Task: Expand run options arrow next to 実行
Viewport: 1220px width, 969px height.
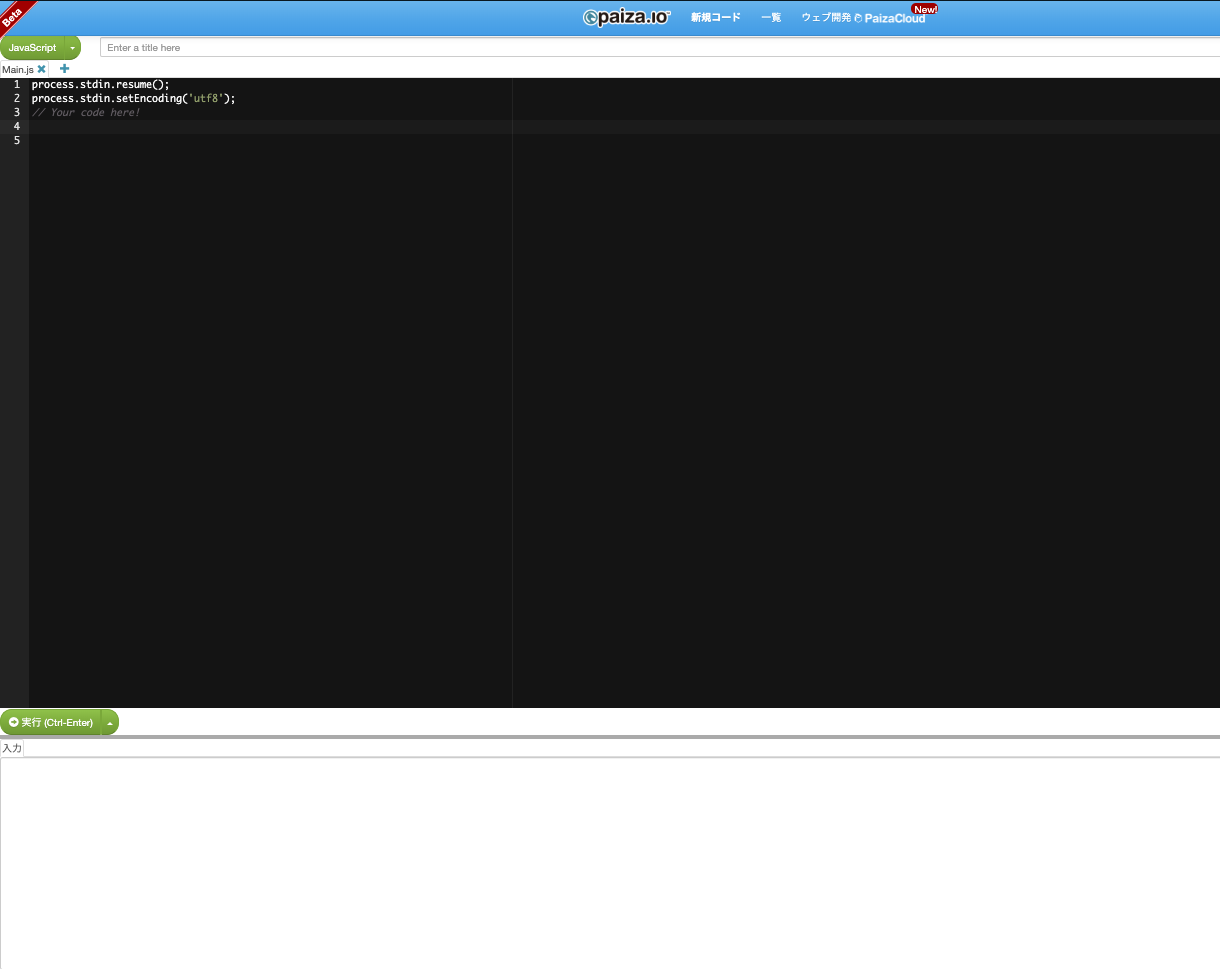Action: pos(110,722)
